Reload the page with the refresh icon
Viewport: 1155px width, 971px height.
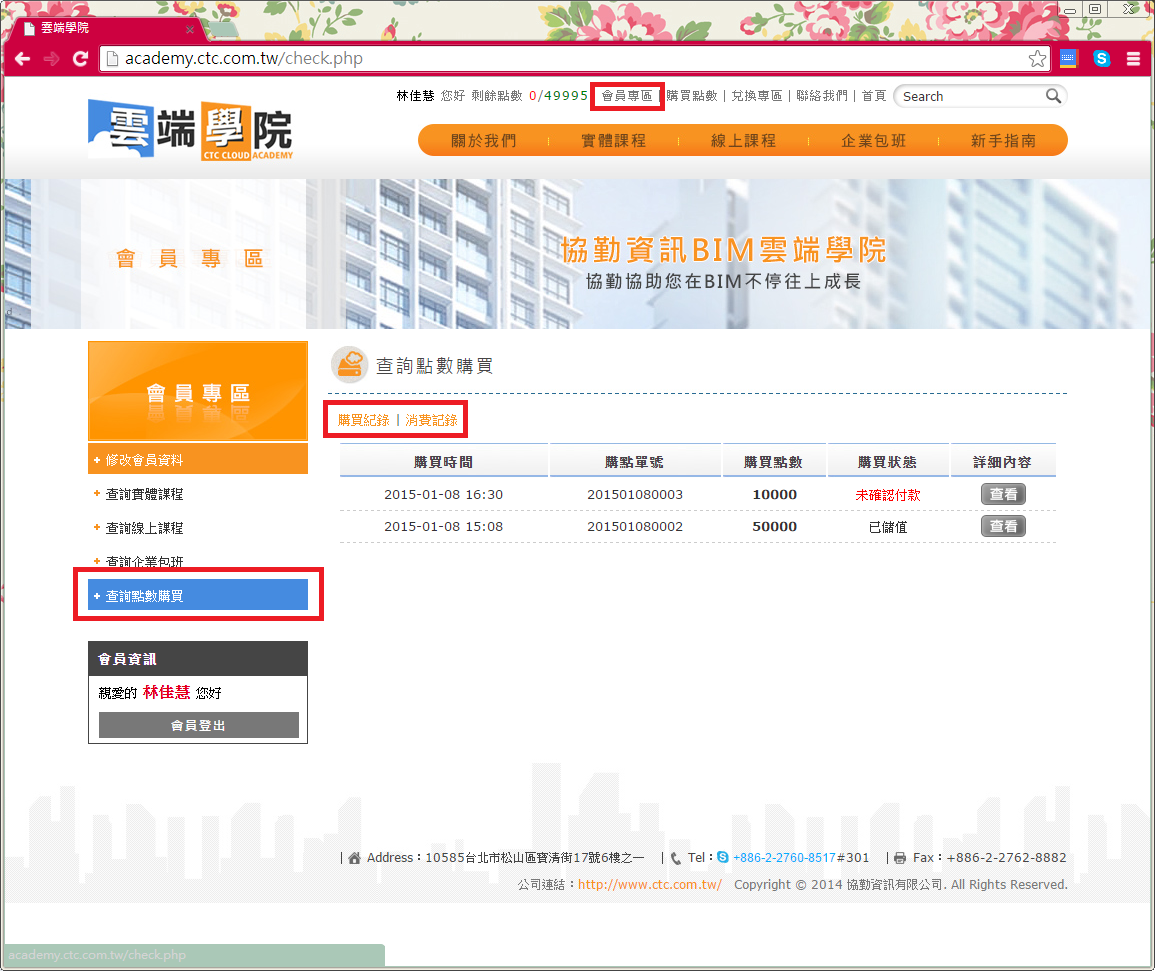tap(81, 59)
